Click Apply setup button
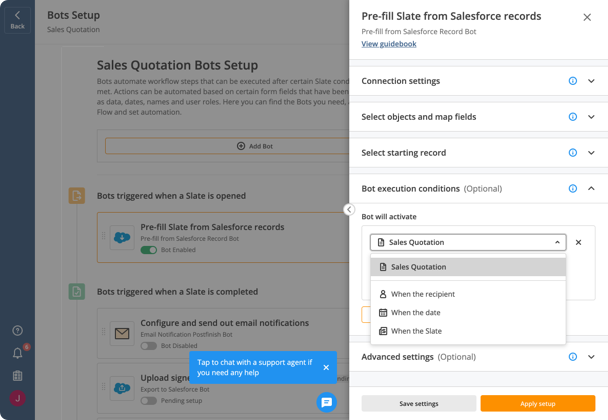 [538, 403]
